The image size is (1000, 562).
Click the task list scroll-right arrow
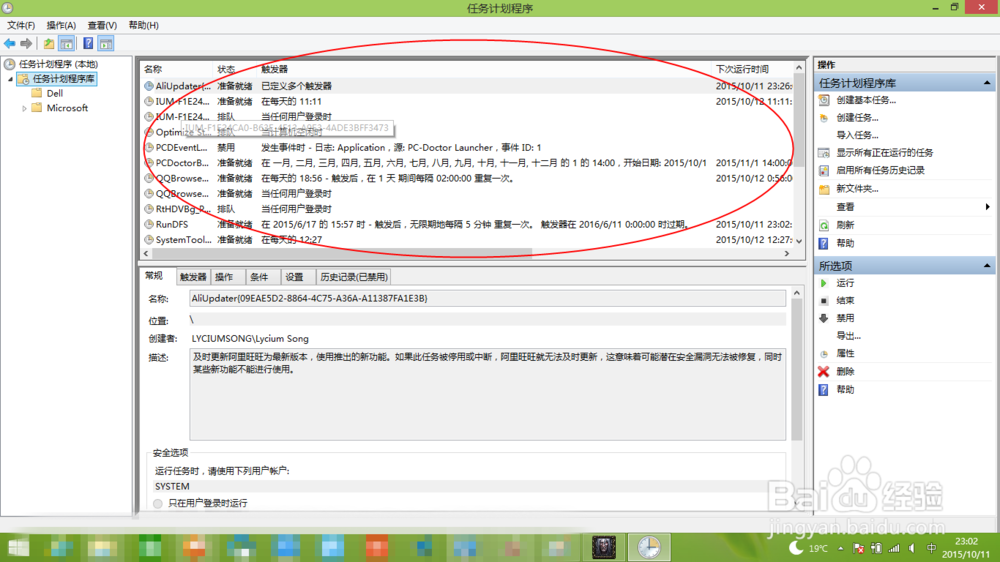click(786, 253)
